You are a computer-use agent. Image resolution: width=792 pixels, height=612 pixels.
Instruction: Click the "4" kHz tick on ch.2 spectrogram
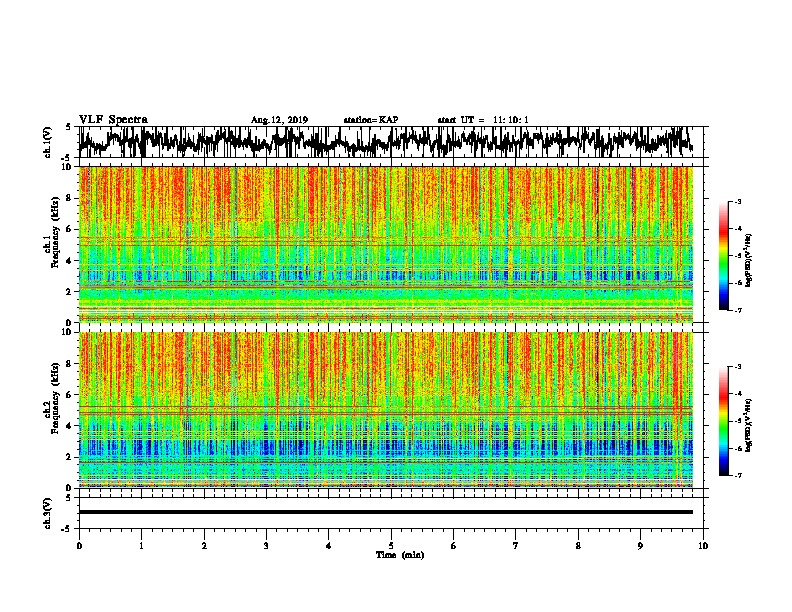click(69, 426)
